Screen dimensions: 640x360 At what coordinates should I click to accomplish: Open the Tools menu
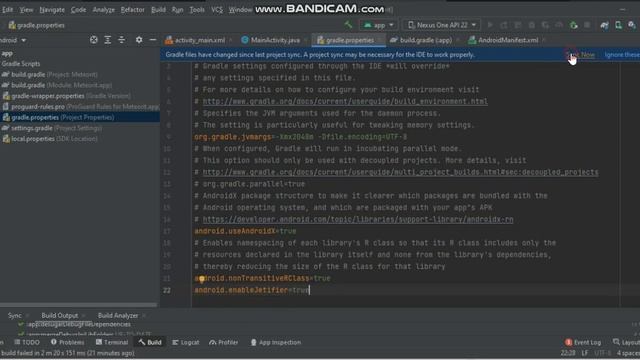pos(197,9)
